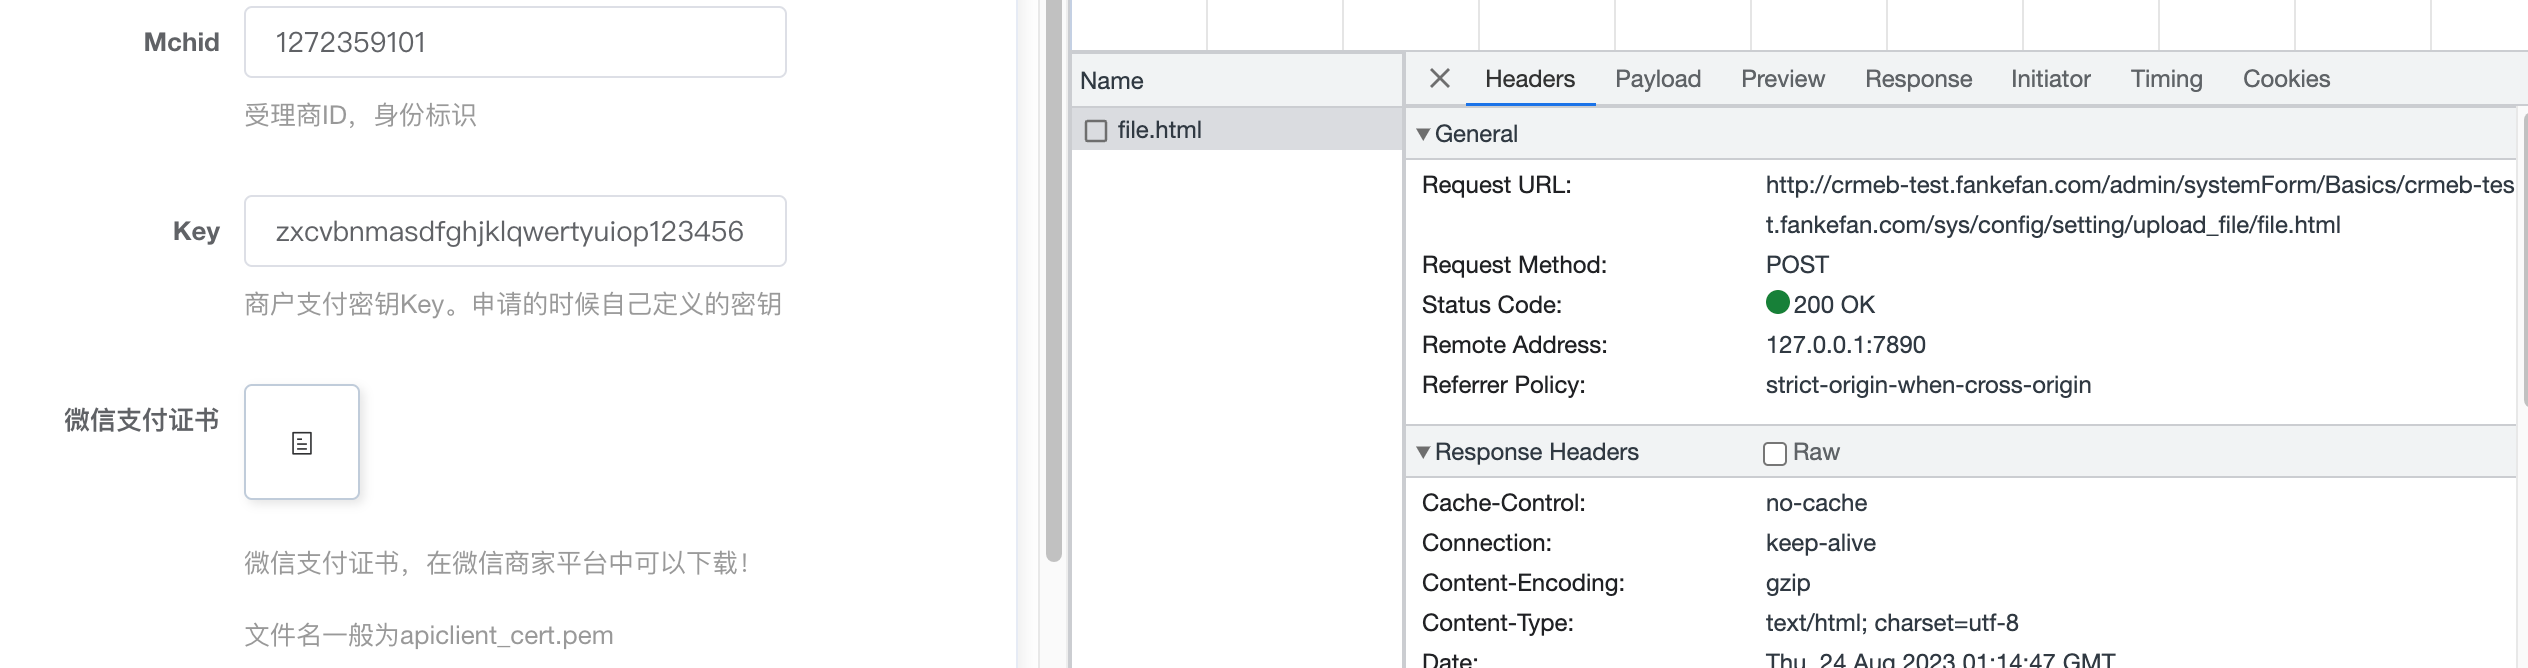Click the Status Code label

tap(1491, 305)
